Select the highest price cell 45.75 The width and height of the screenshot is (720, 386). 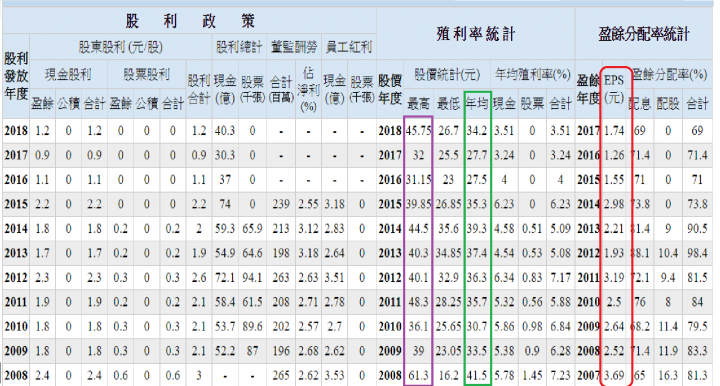click(x=418, y=131)
